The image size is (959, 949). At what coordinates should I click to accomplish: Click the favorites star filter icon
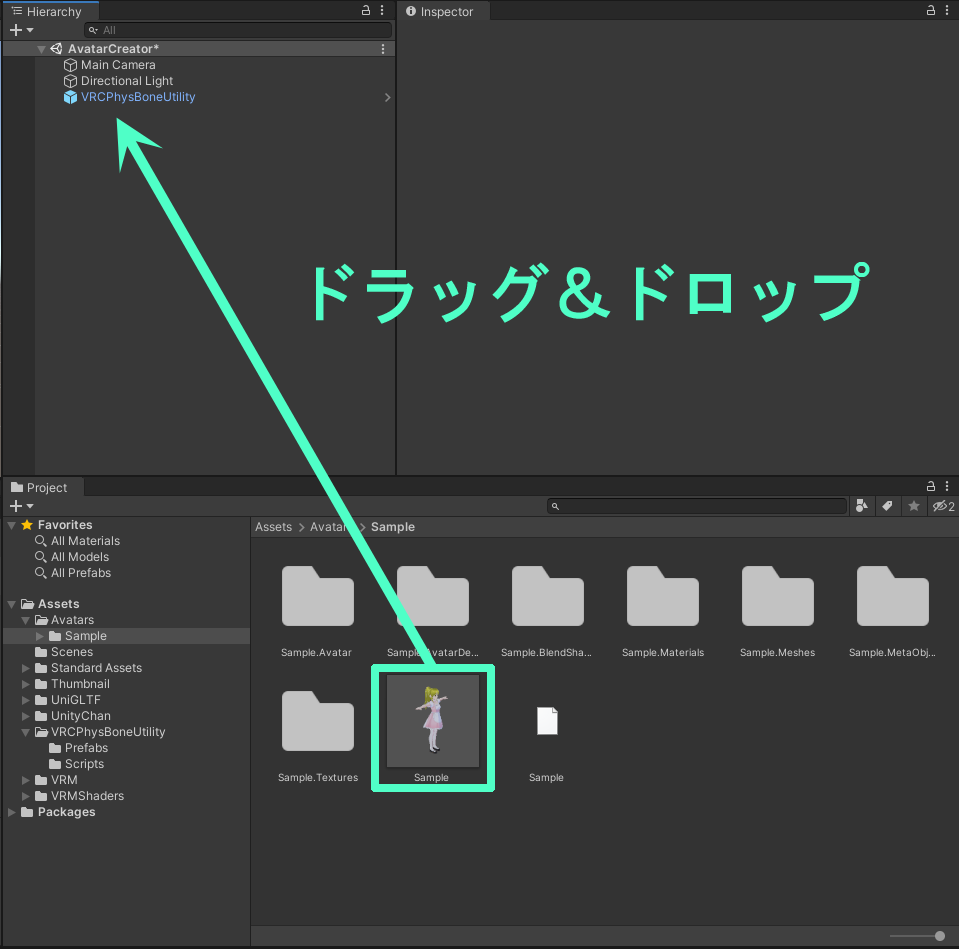(x=913, y=506)
